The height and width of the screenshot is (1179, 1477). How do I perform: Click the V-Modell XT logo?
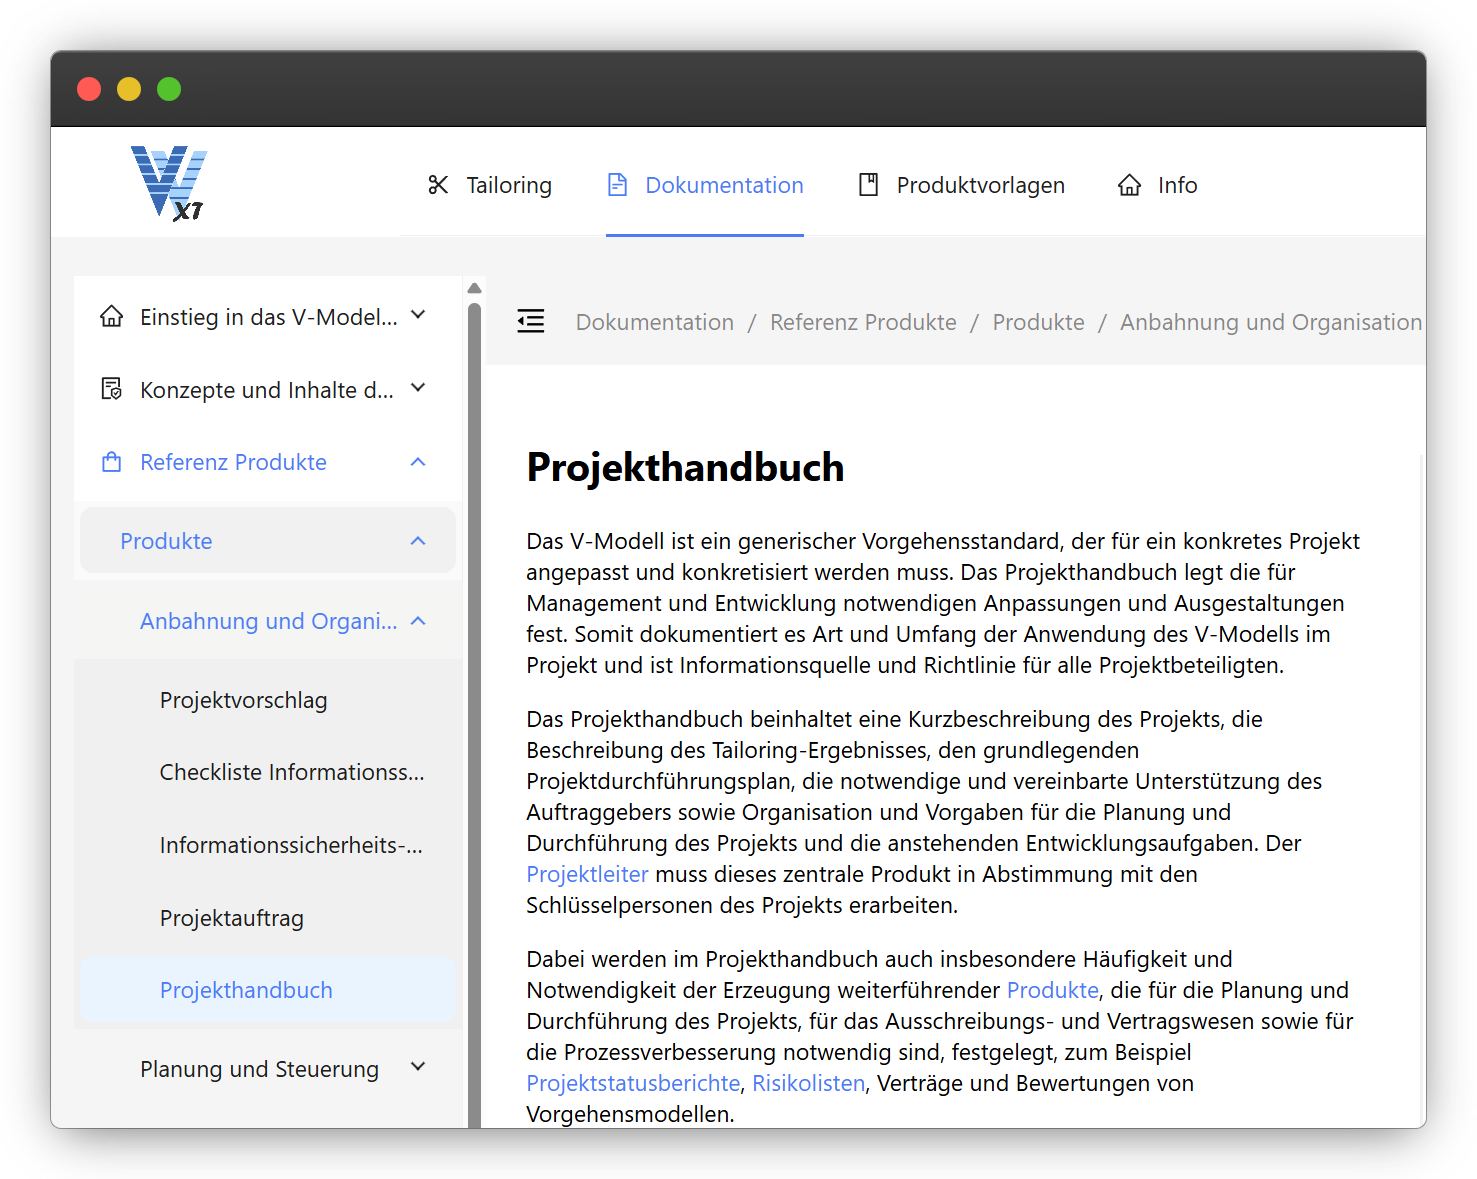tap(169, 183)
